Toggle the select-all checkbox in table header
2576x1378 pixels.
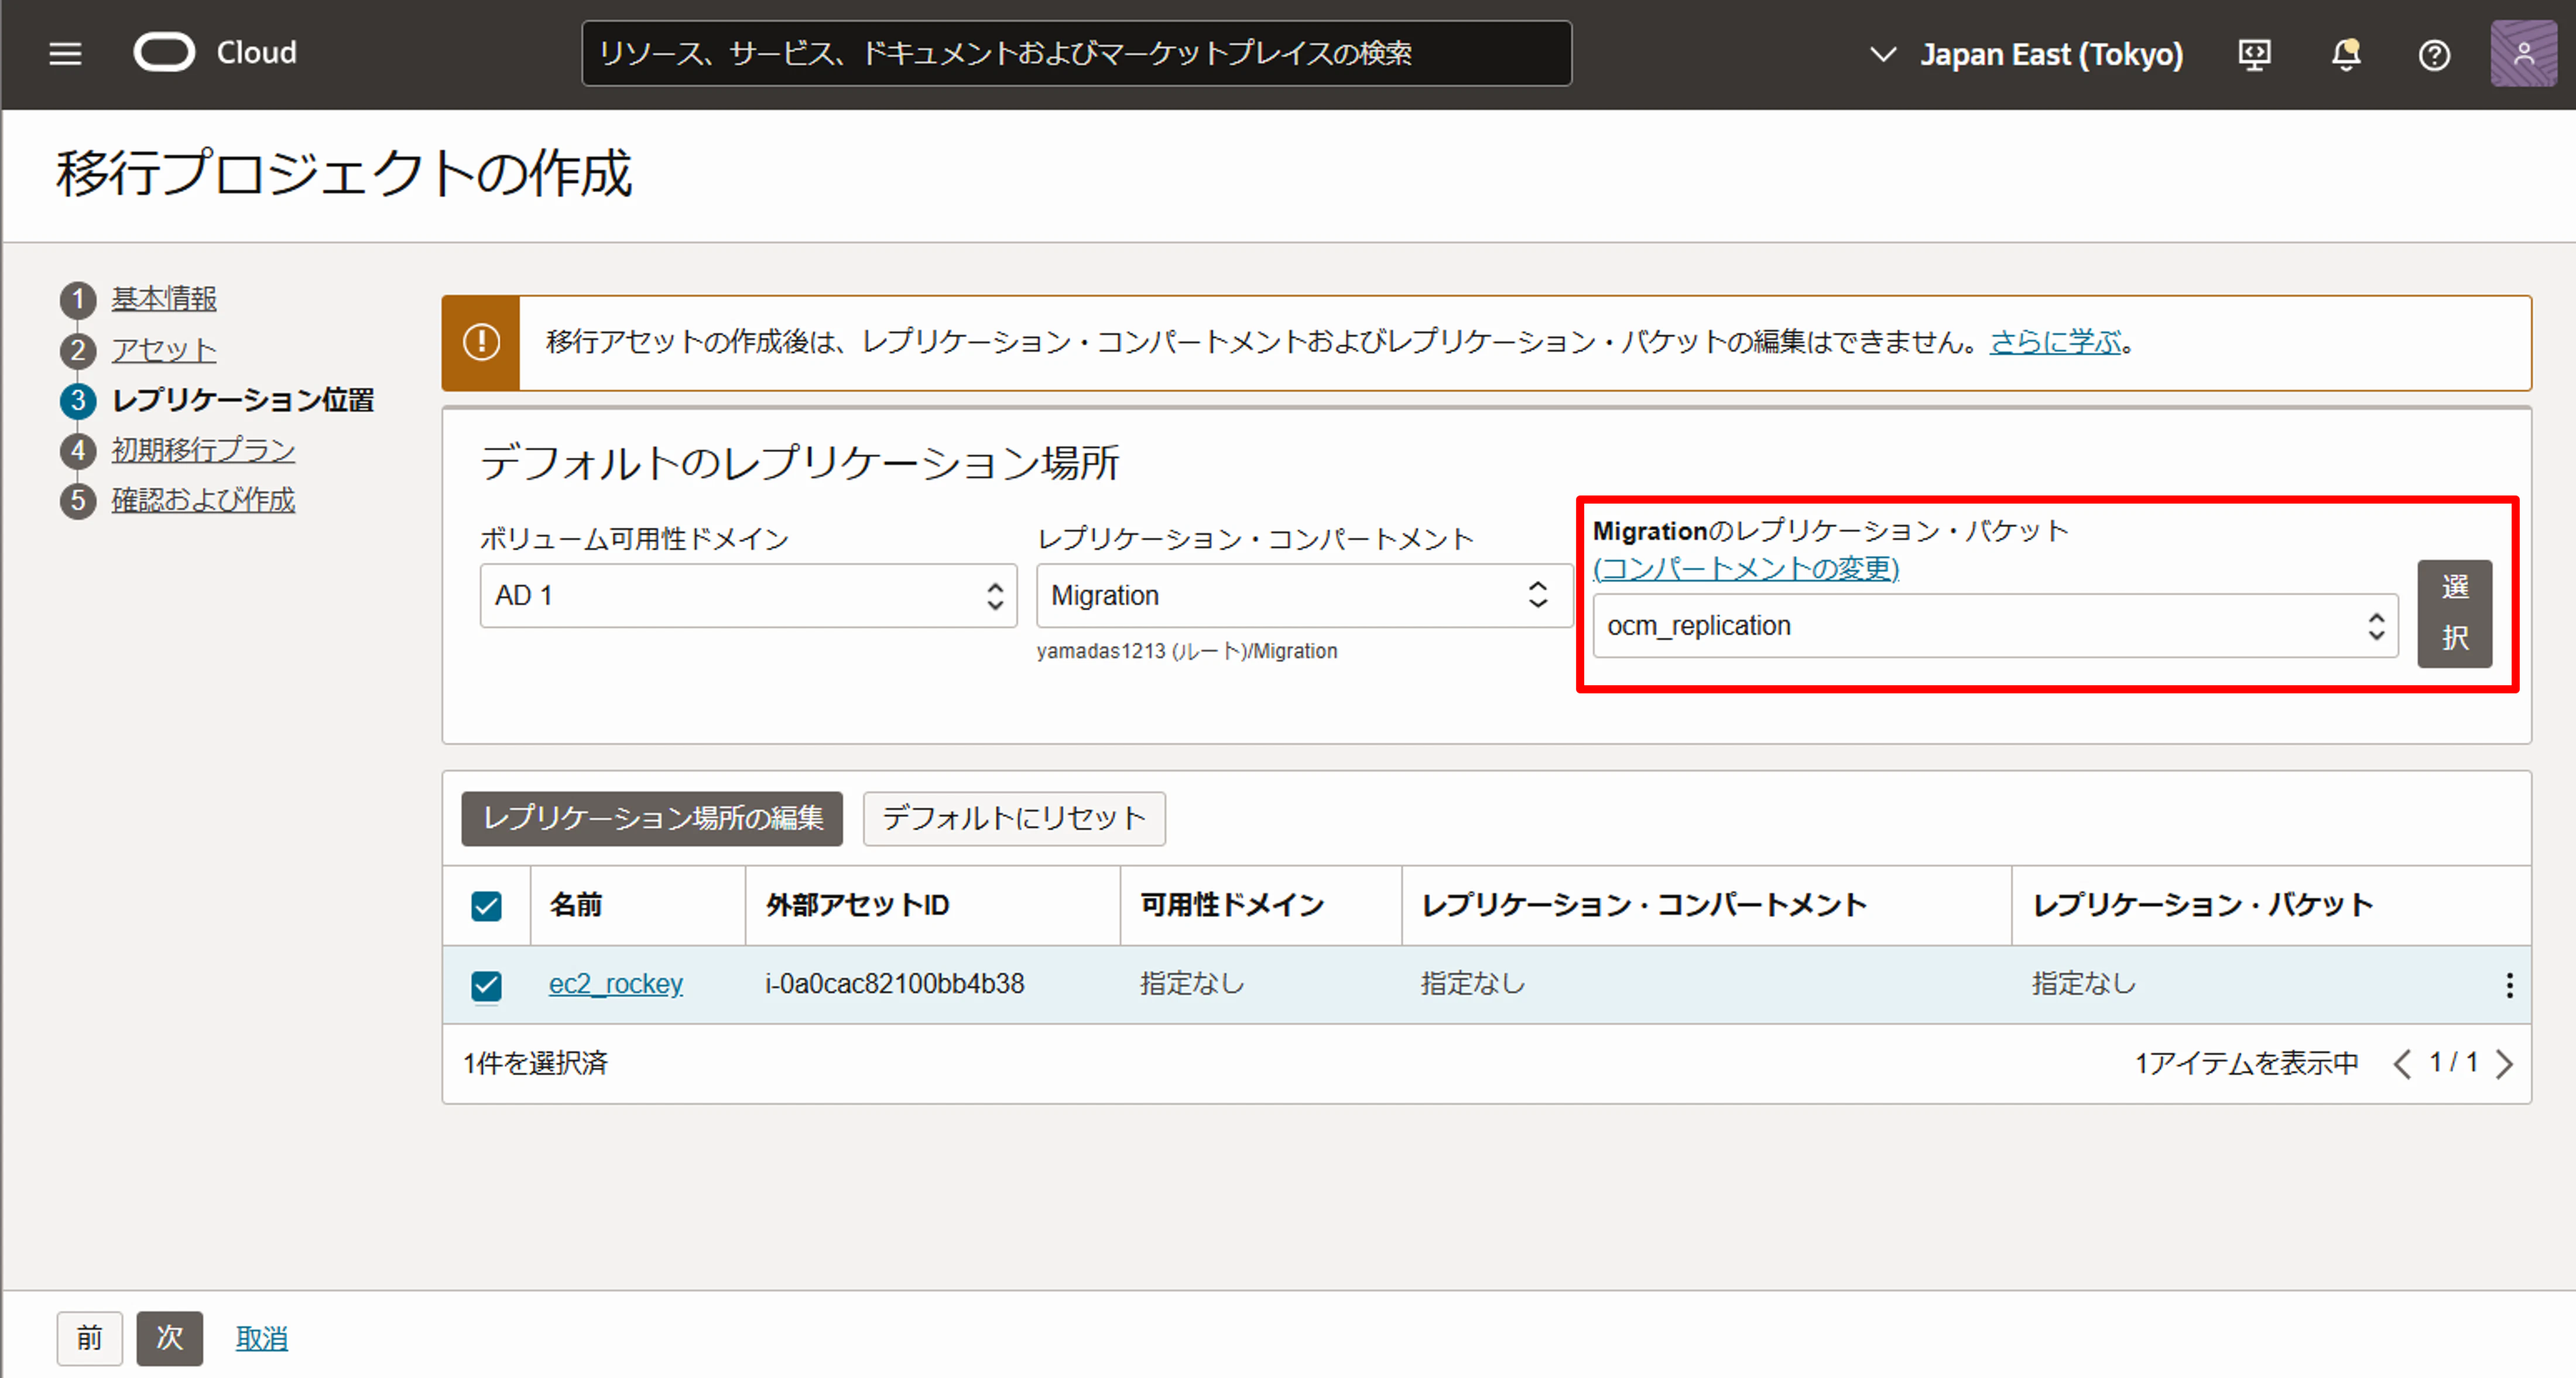tap(487, 906)
